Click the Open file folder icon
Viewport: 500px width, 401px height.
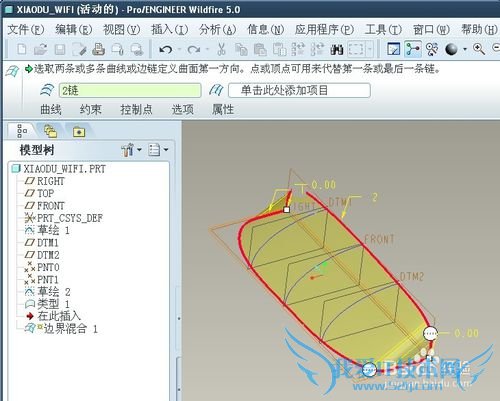point(41,50)
